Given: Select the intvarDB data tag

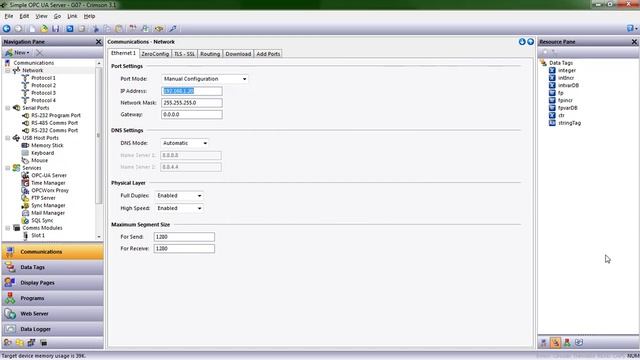Looking at the screenshot, I should (x=568, y=85).
